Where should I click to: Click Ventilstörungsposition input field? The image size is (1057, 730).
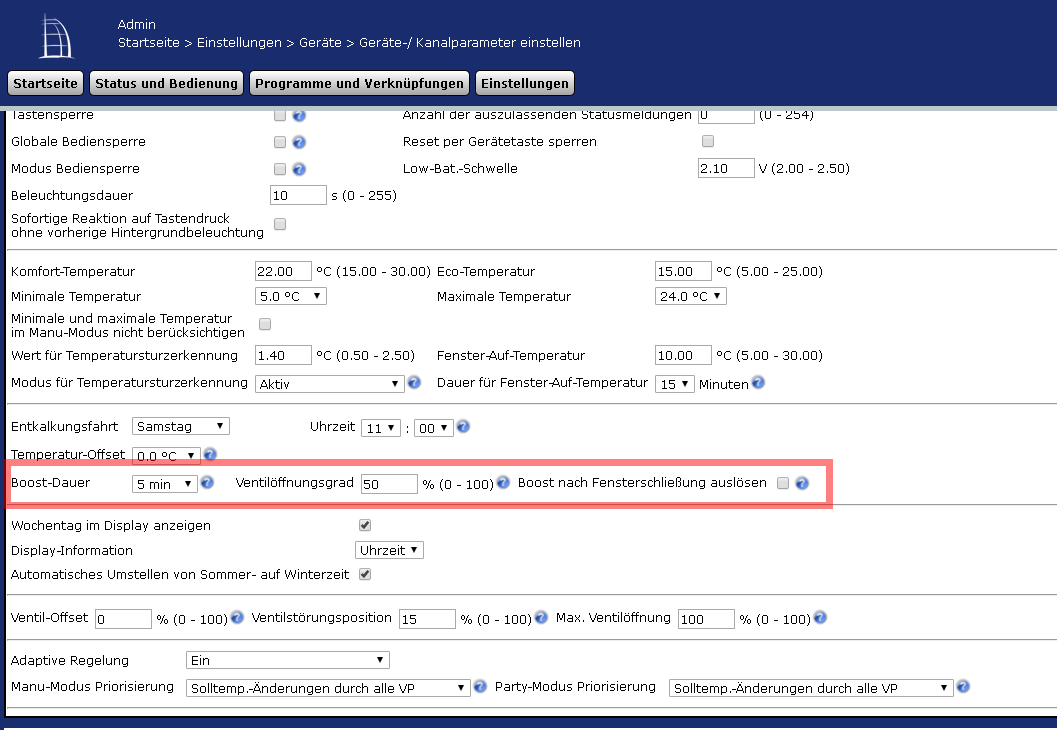(x=427, y=619)
